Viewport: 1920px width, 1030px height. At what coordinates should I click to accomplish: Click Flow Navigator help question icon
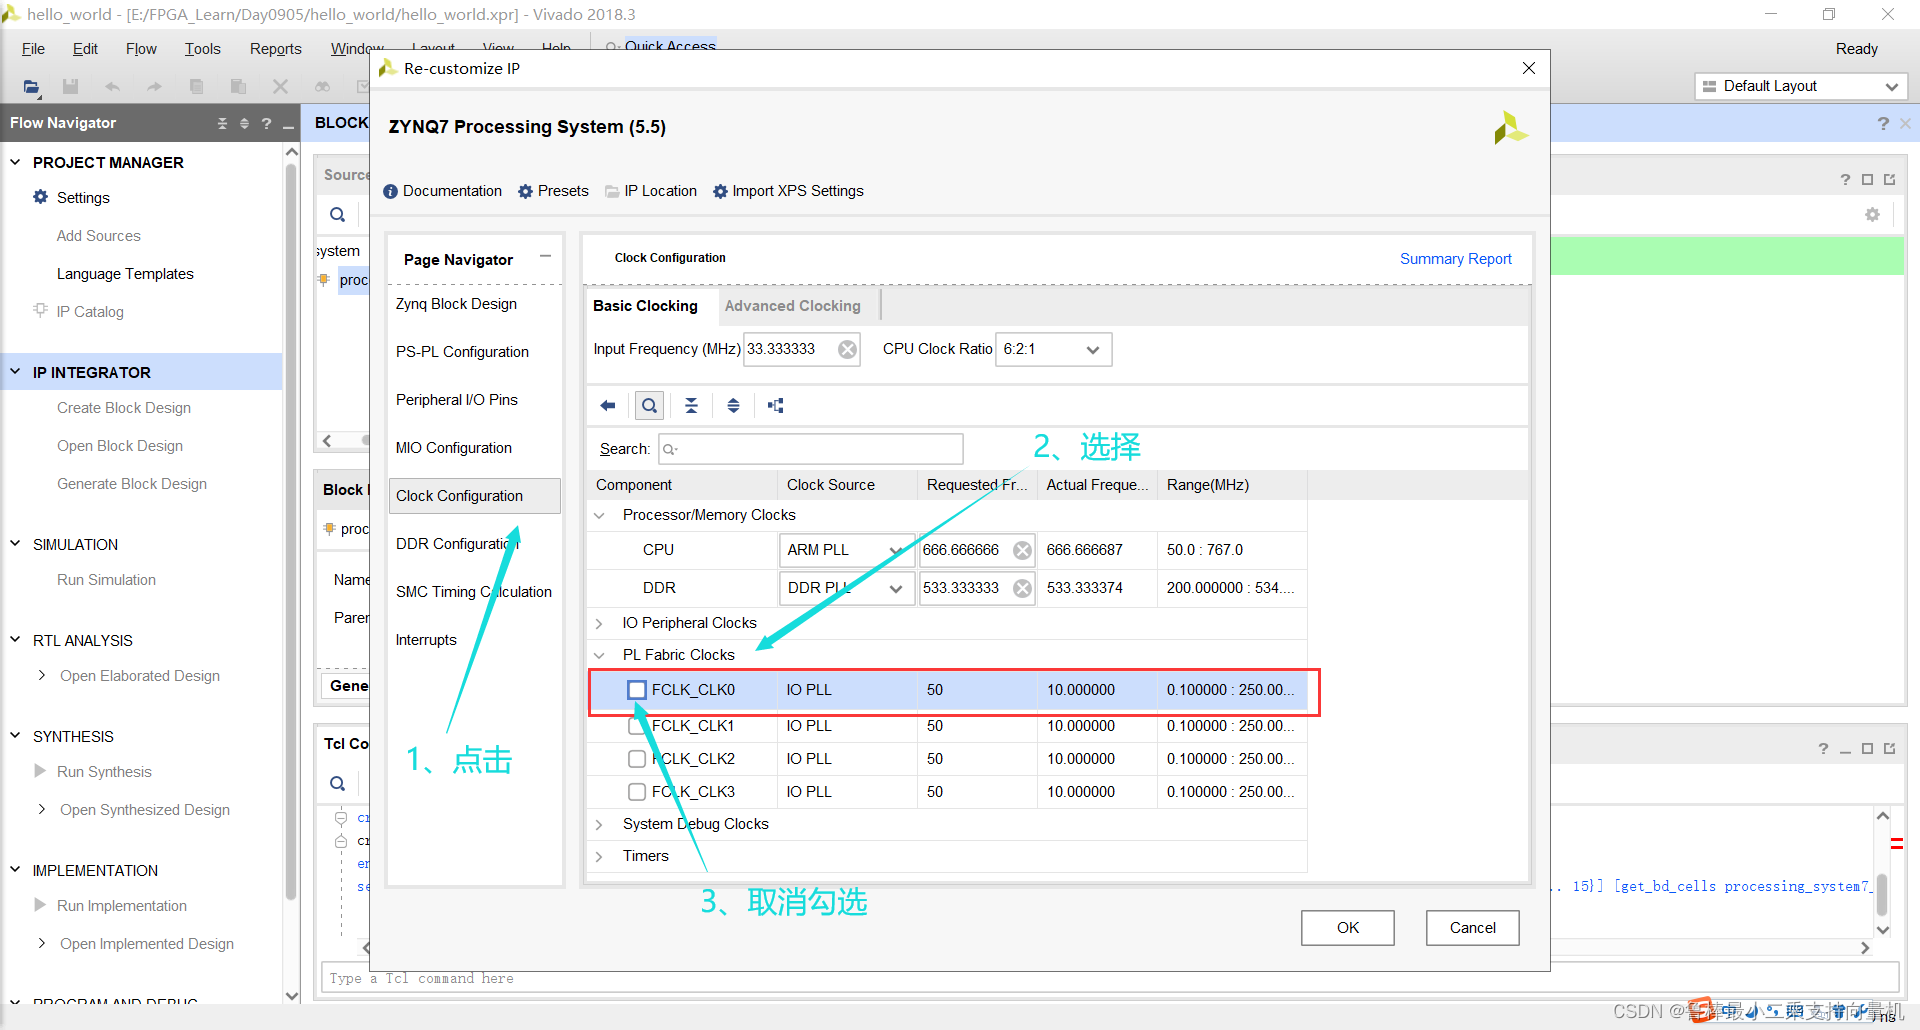pos(266,123)
